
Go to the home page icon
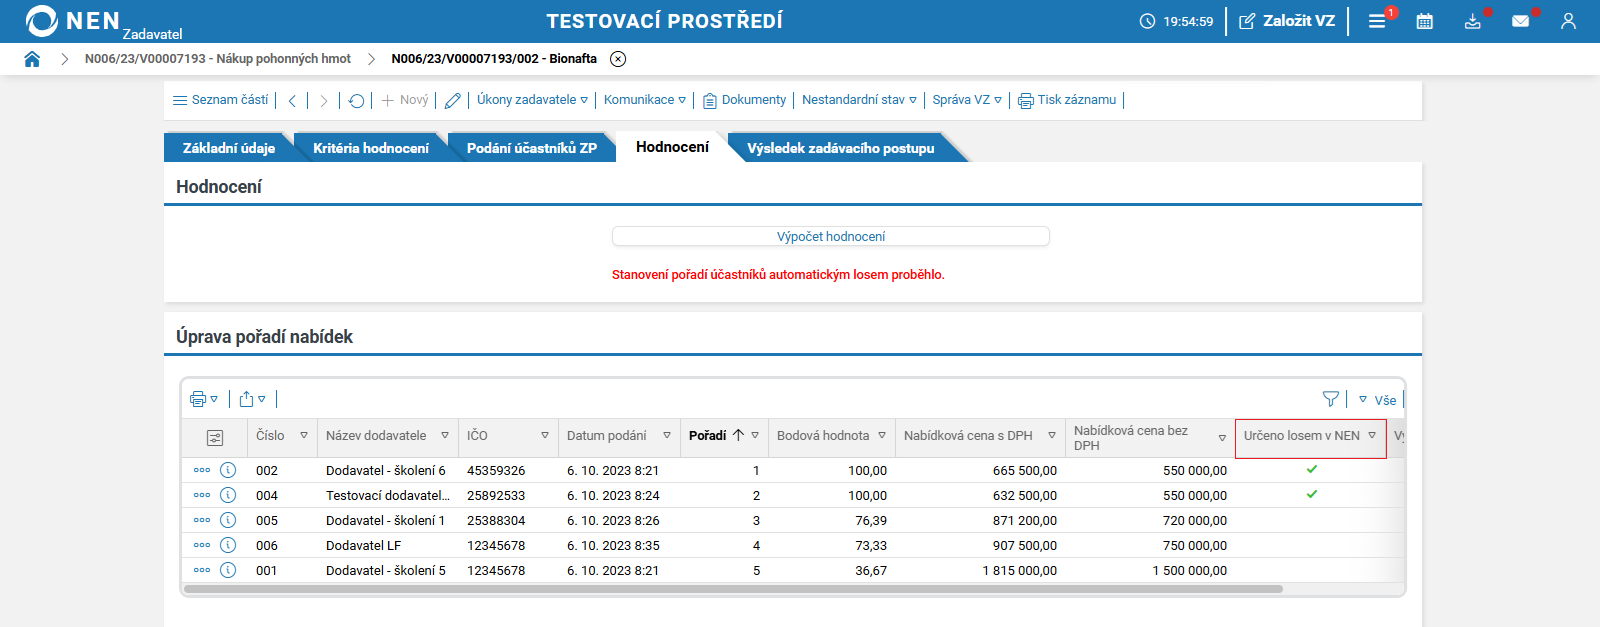click(x=32, y=59)
